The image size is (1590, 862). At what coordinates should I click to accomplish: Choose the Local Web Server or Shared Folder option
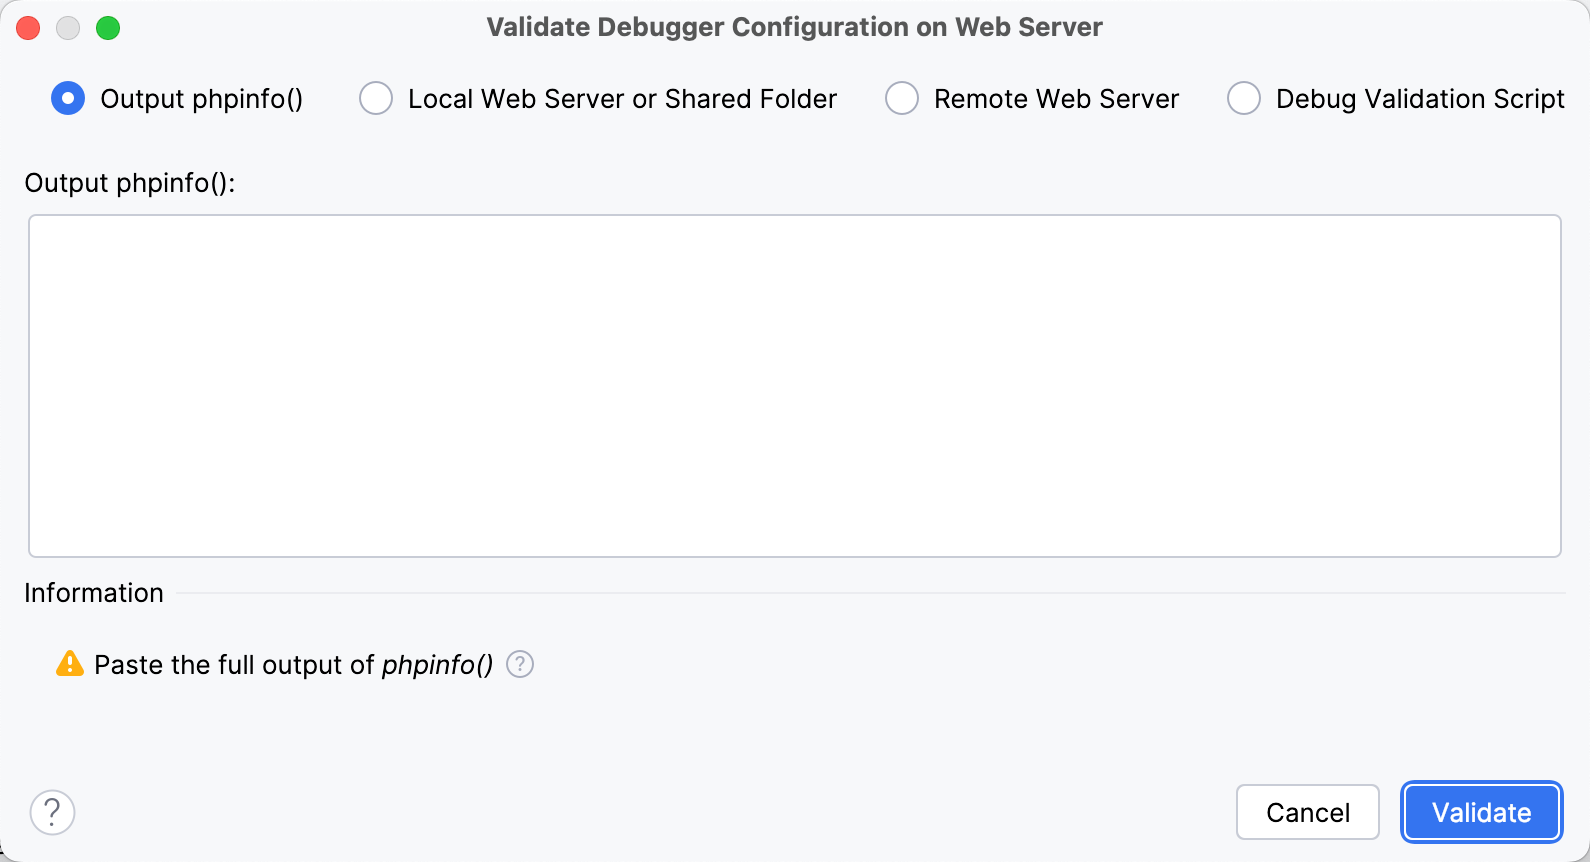[375, 98]
